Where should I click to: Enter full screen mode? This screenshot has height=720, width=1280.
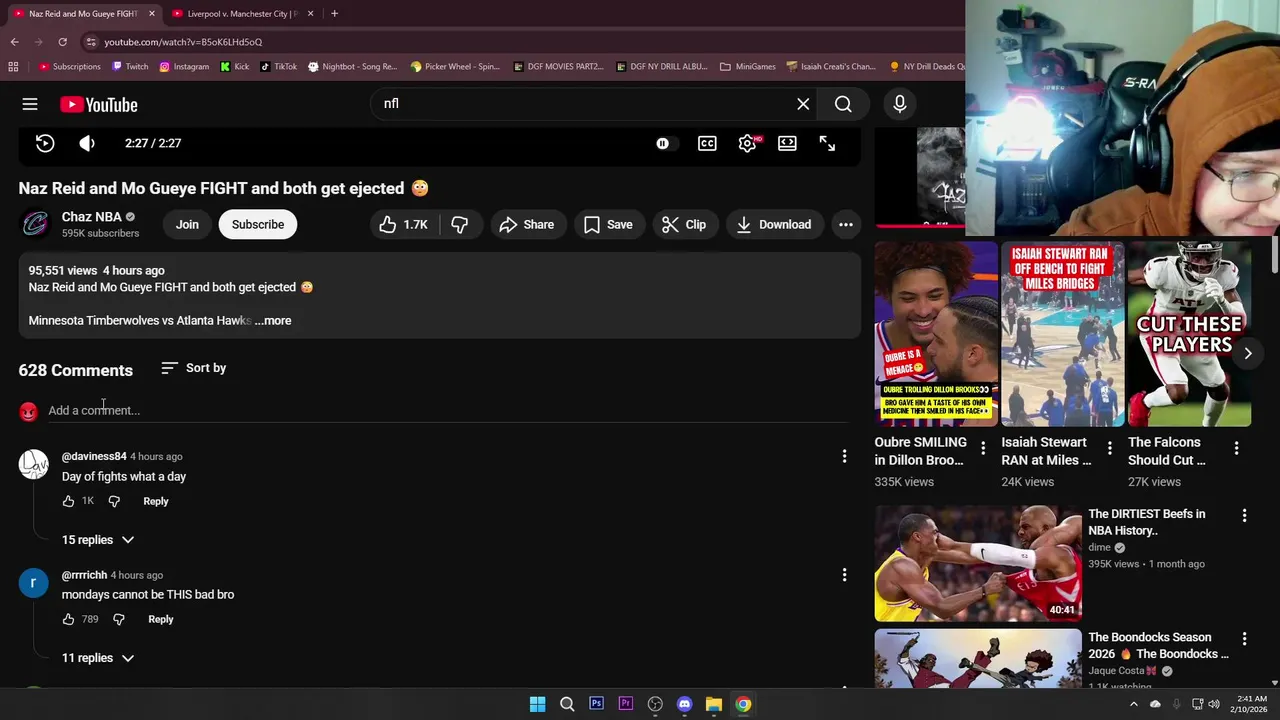pyautogui.click(x=827, y=143)
